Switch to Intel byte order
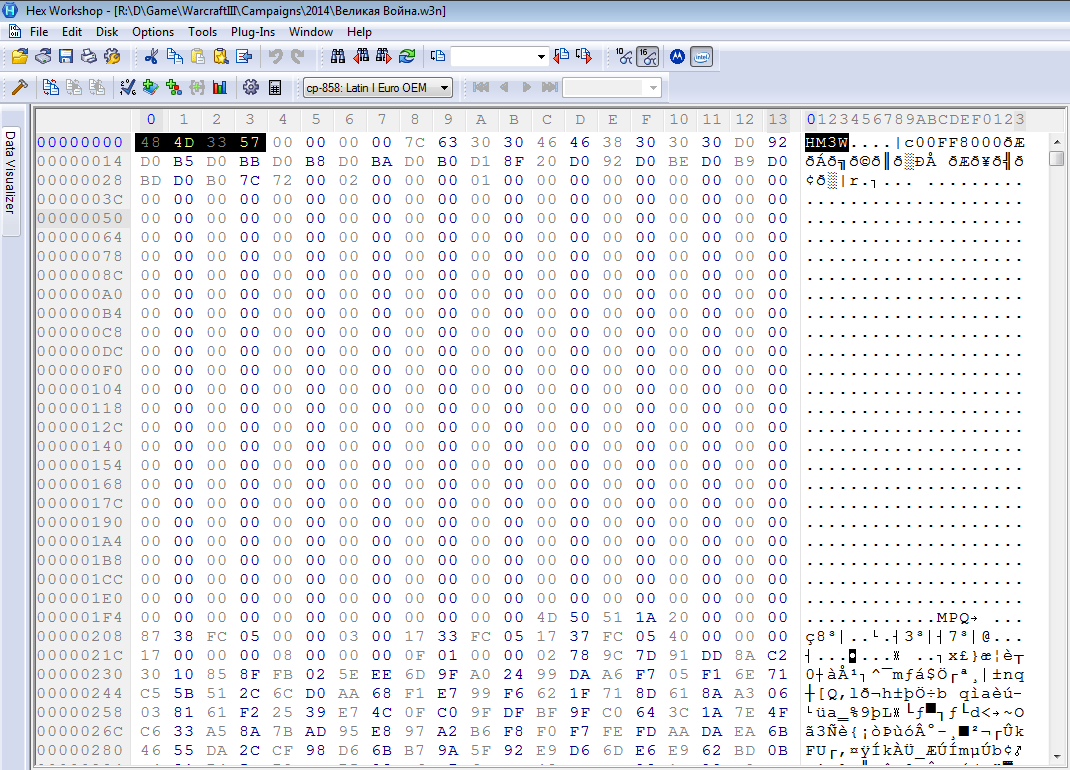Image resolution: width=1070 pixels, height=770 pixels. (x=702, y=56)
